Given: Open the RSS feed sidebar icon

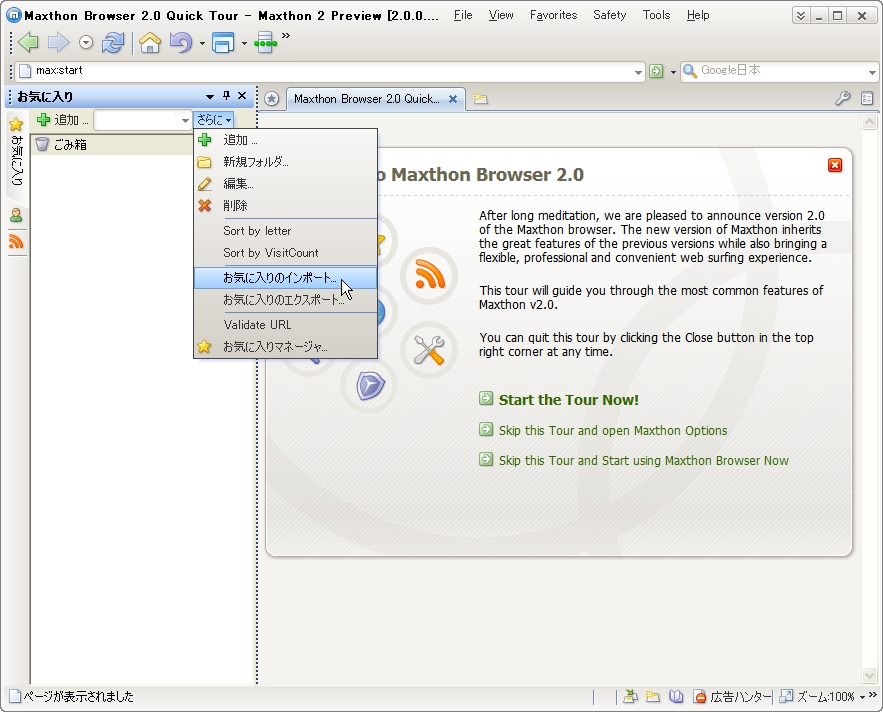Looking at the screenshot, I should pos(16,242).
